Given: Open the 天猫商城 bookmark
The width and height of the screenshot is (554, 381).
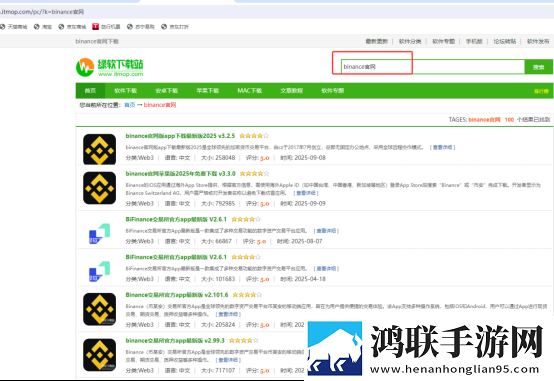Looking at the screenshot, I should [x=14, y=27].
